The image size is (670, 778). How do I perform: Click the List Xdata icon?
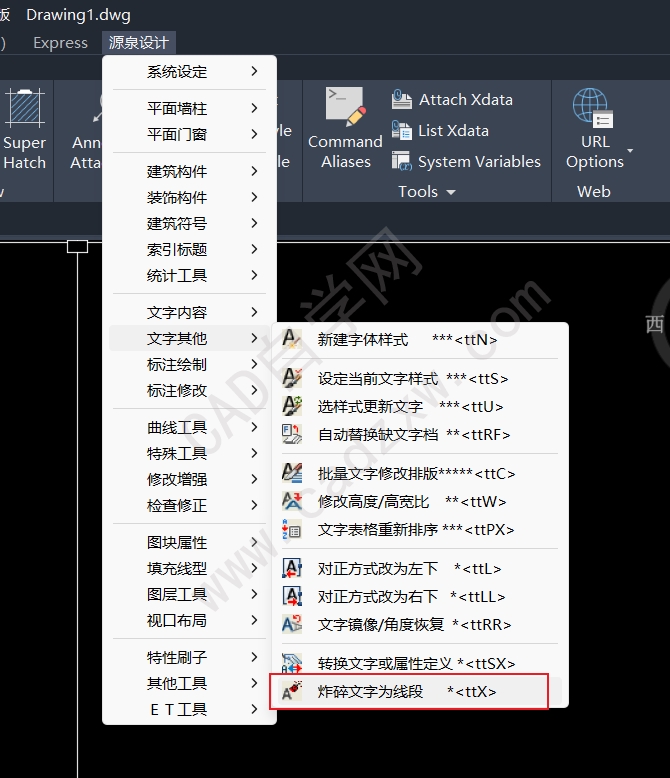click(x=402, y=130)
